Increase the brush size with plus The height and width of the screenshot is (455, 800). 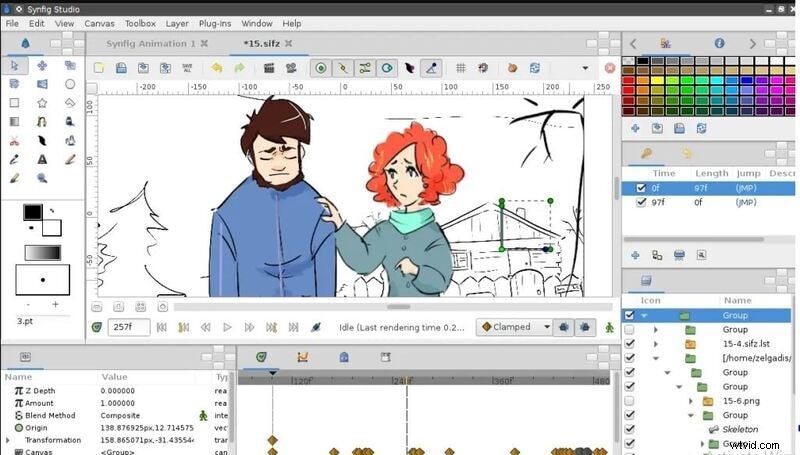[55, 304]
